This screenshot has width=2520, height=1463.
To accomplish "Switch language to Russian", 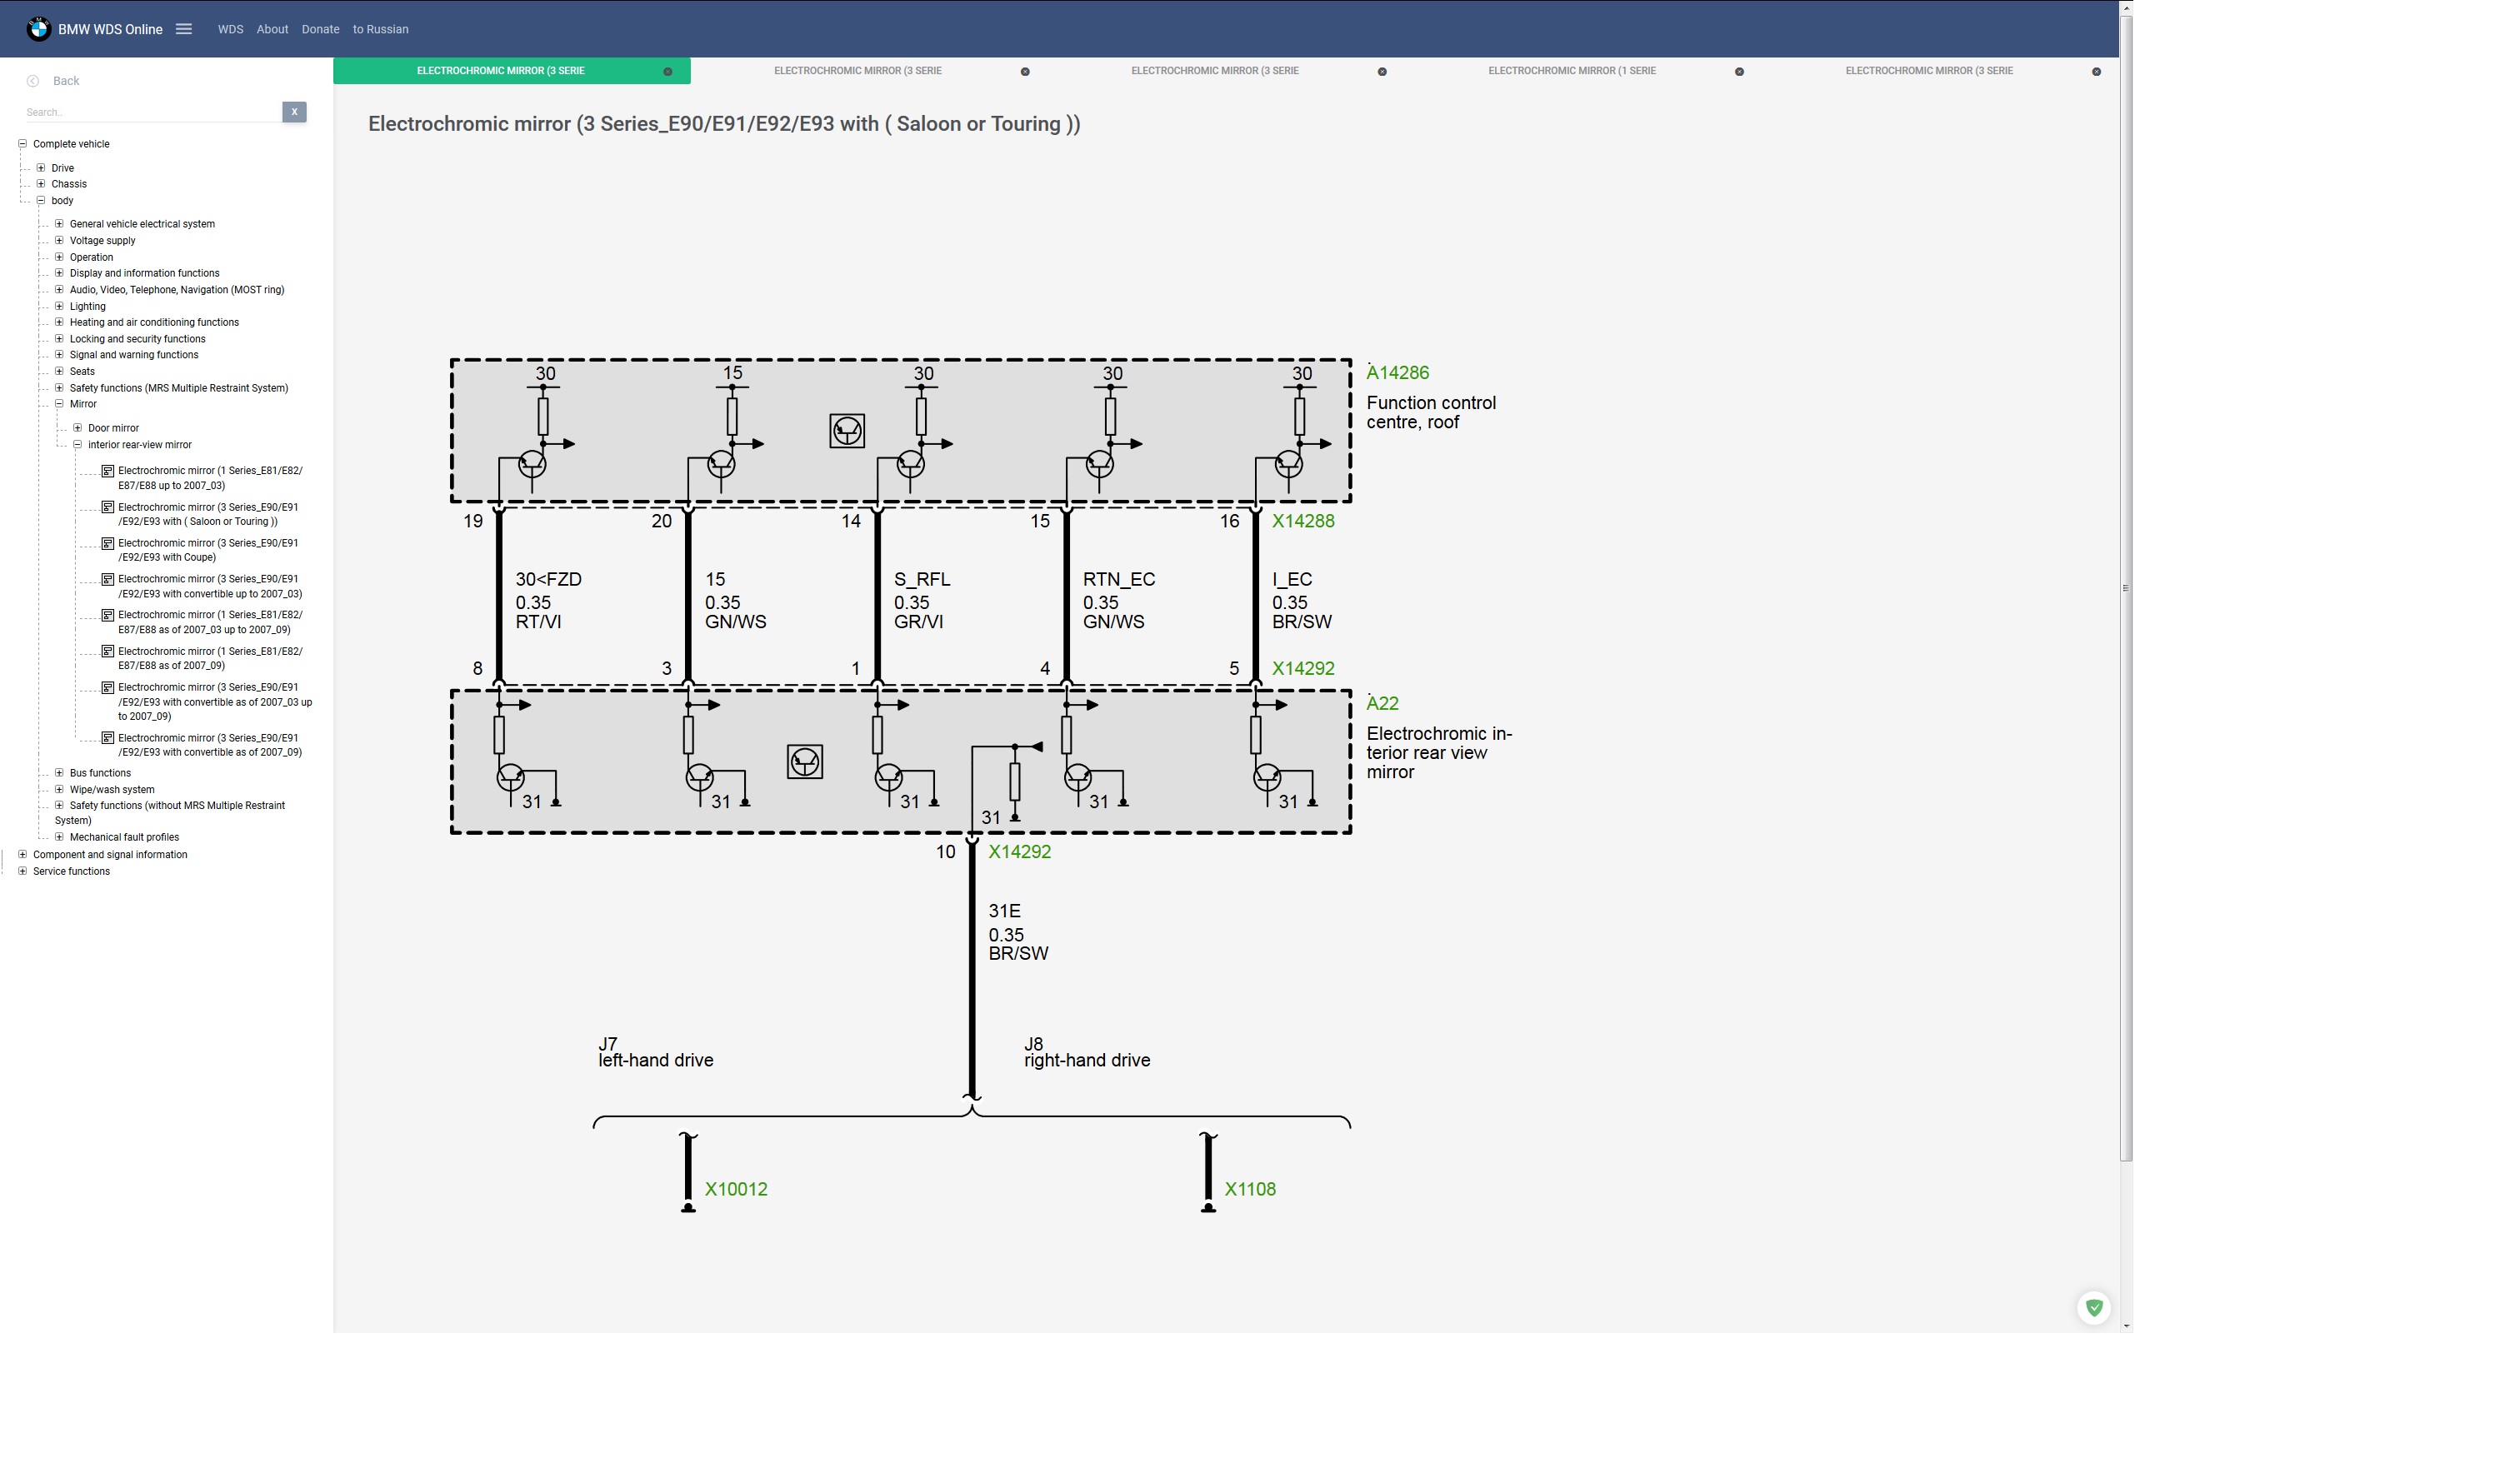I will [380, 29].
